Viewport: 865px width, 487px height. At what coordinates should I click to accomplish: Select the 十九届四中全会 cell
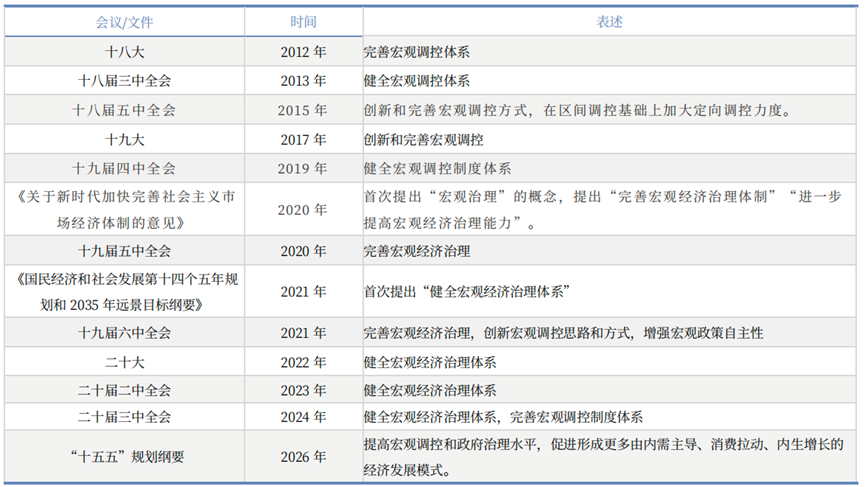pyautogui.click(x=125, y=168)
